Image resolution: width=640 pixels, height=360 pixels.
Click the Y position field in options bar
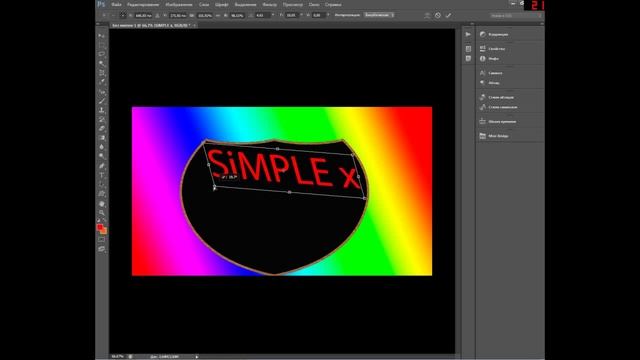178,16
